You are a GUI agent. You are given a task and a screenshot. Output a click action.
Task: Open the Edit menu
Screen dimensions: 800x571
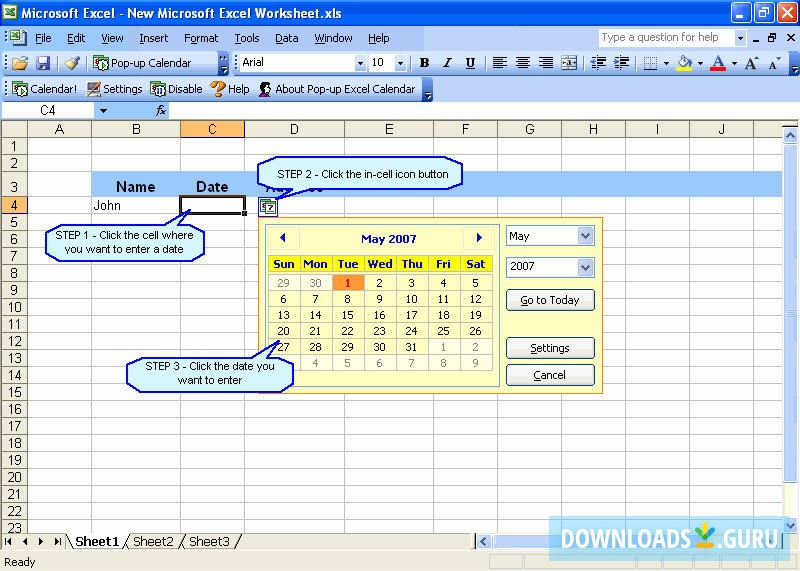tap(76, 38)
